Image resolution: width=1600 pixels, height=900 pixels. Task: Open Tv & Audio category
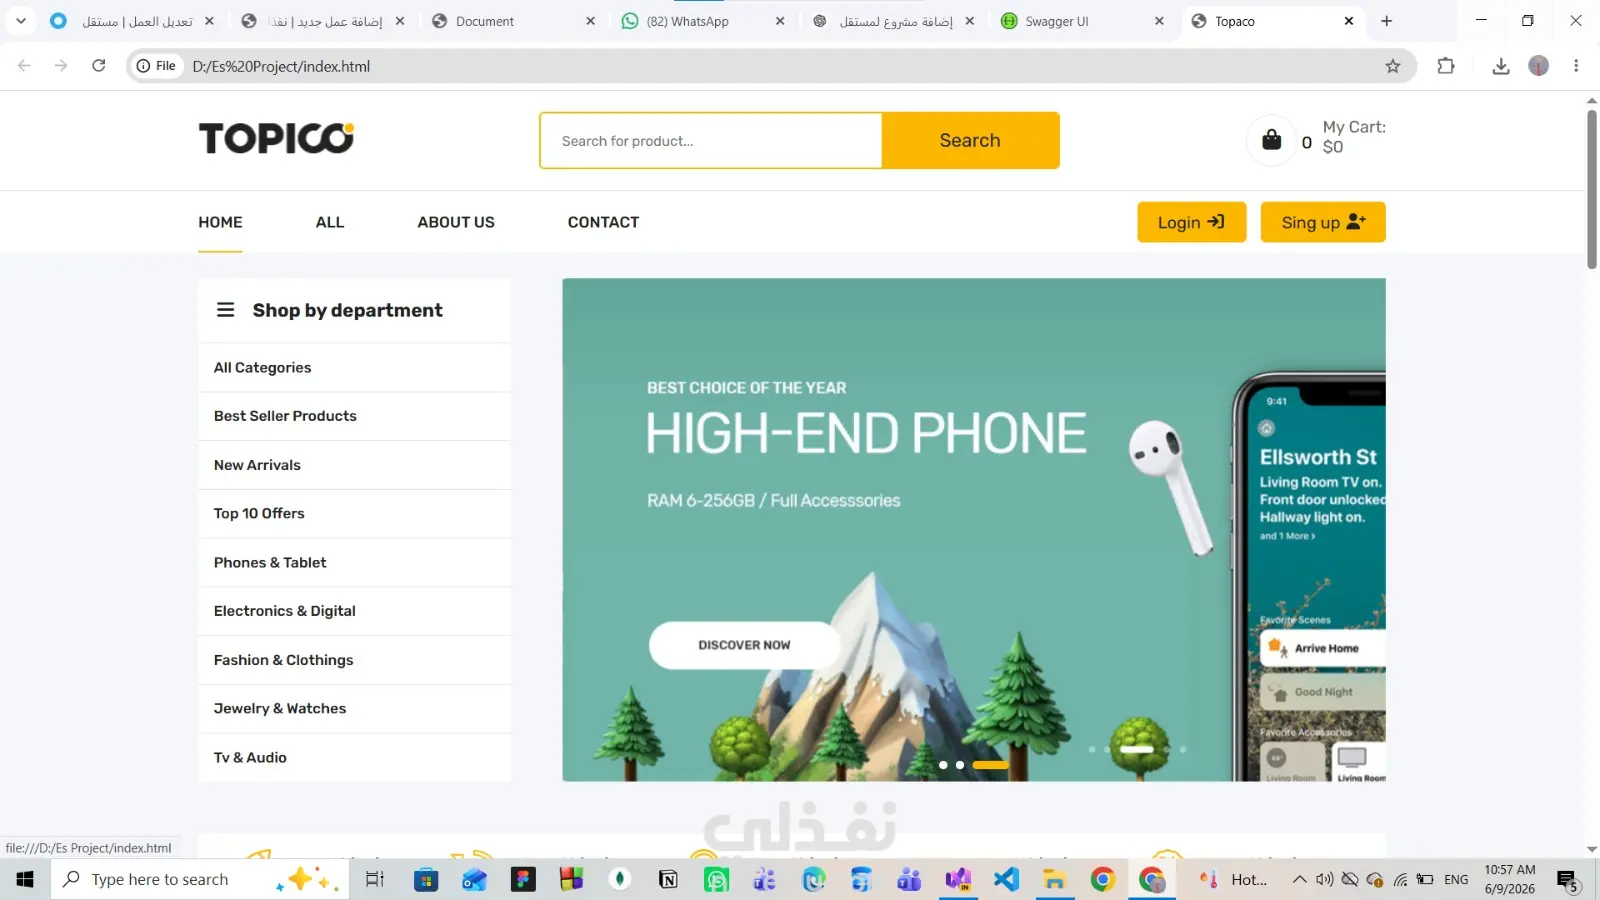354,758
